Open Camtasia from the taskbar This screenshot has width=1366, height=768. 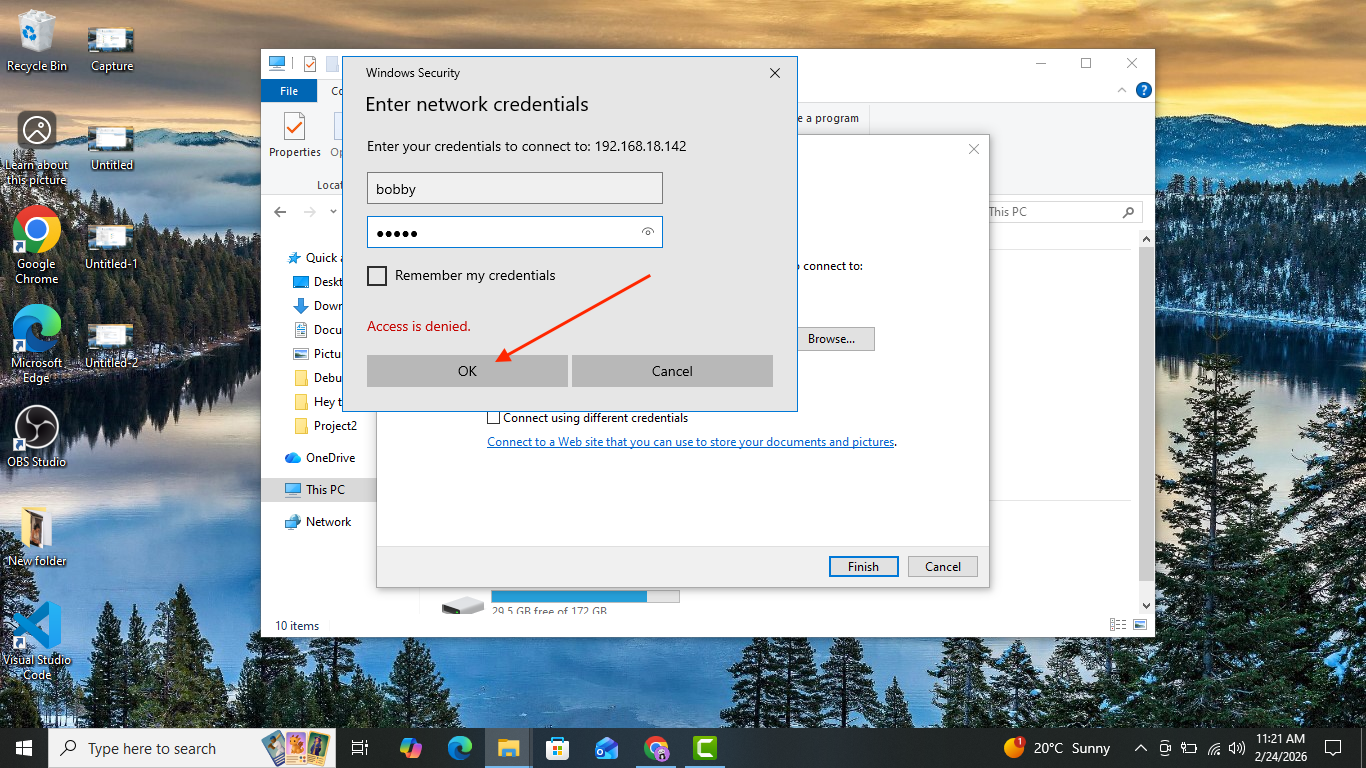[x=705, y=748]
